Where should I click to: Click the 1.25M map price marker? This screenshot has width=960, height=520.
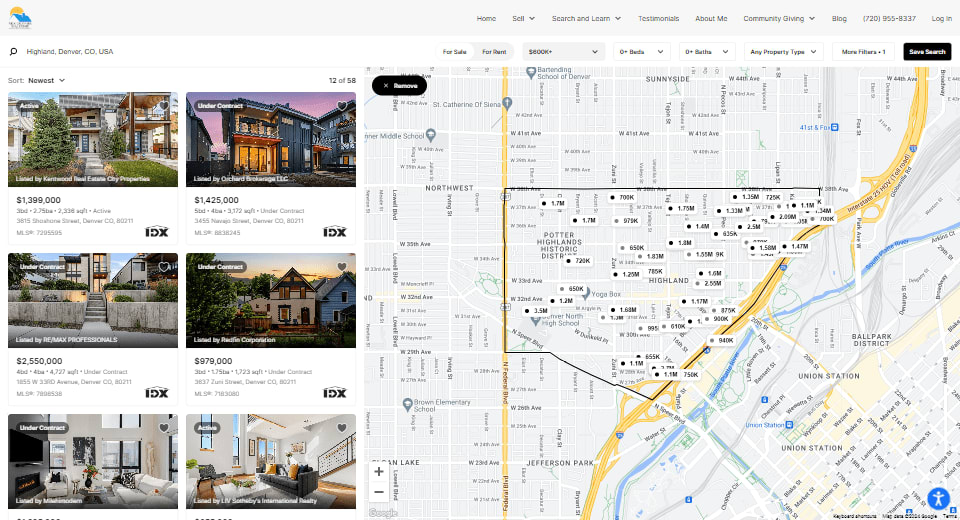[x=626, y=274]
